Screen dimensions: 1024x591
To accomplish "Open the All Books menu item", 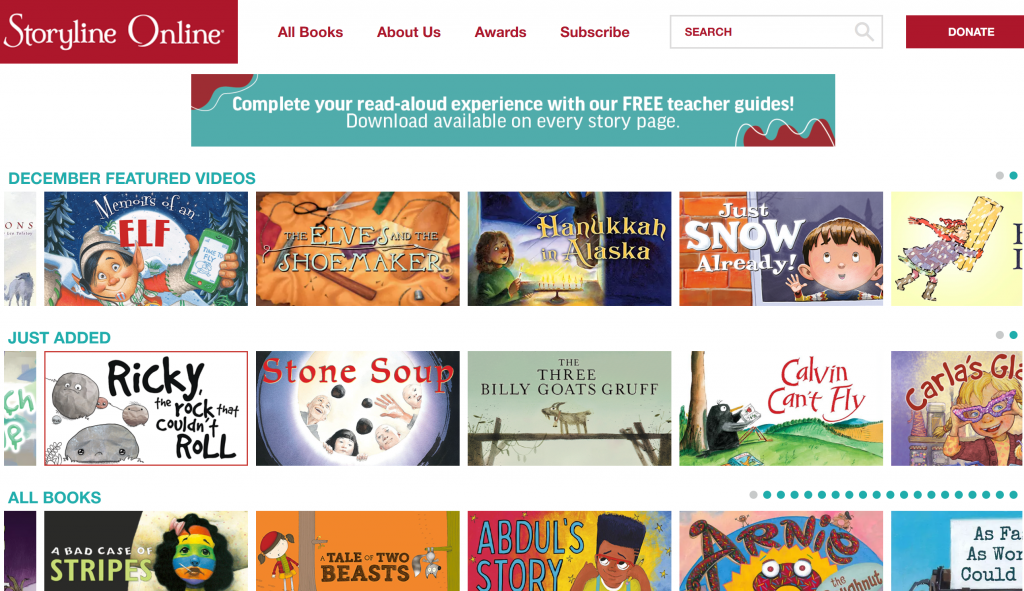I will (x=310, y=32).
